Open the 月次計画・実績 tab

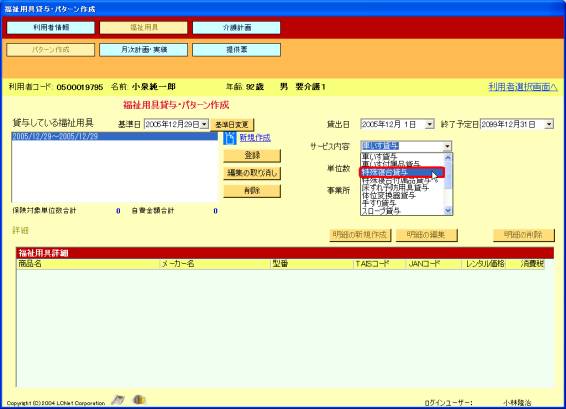(144, 50)
